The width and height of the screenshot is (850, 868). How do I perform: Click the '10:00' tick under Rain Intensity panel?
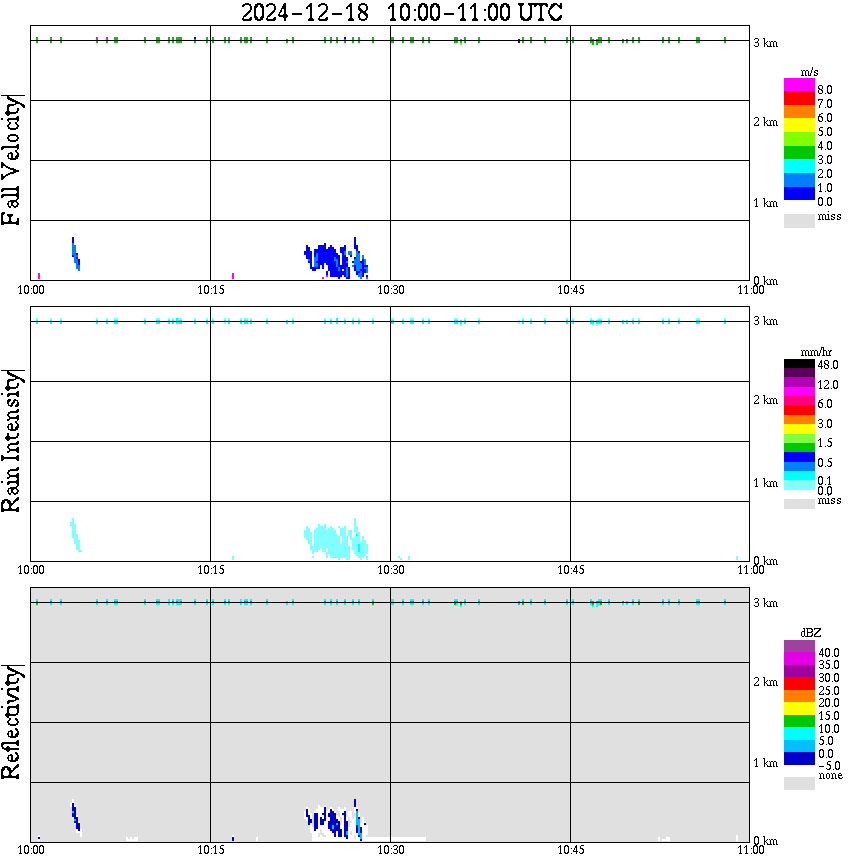[30, 570]
